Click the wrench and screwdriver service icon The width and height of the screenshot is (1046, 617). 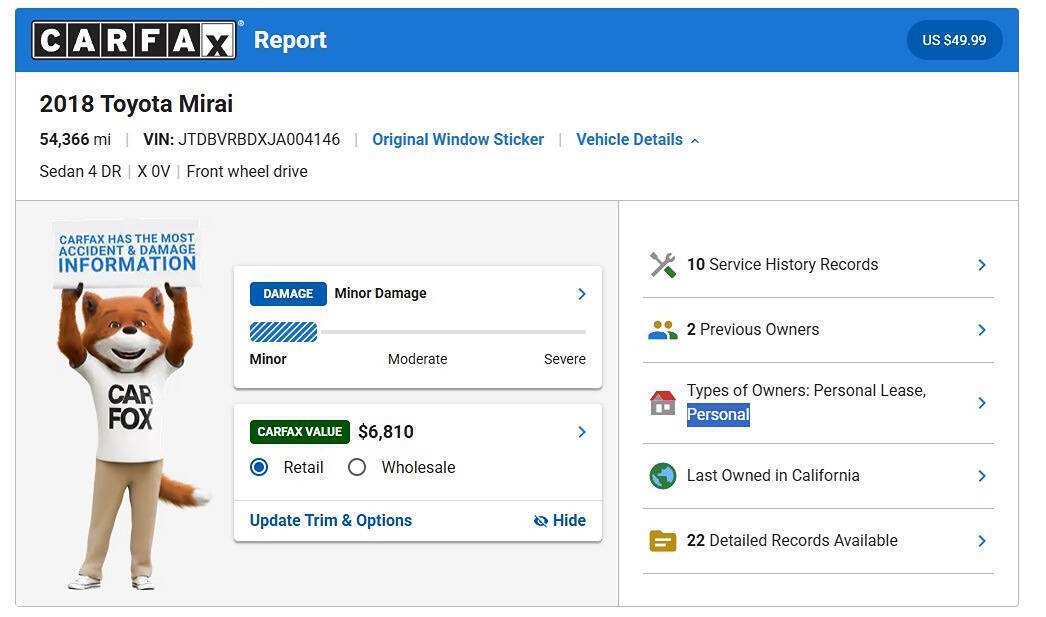[662, 265]
